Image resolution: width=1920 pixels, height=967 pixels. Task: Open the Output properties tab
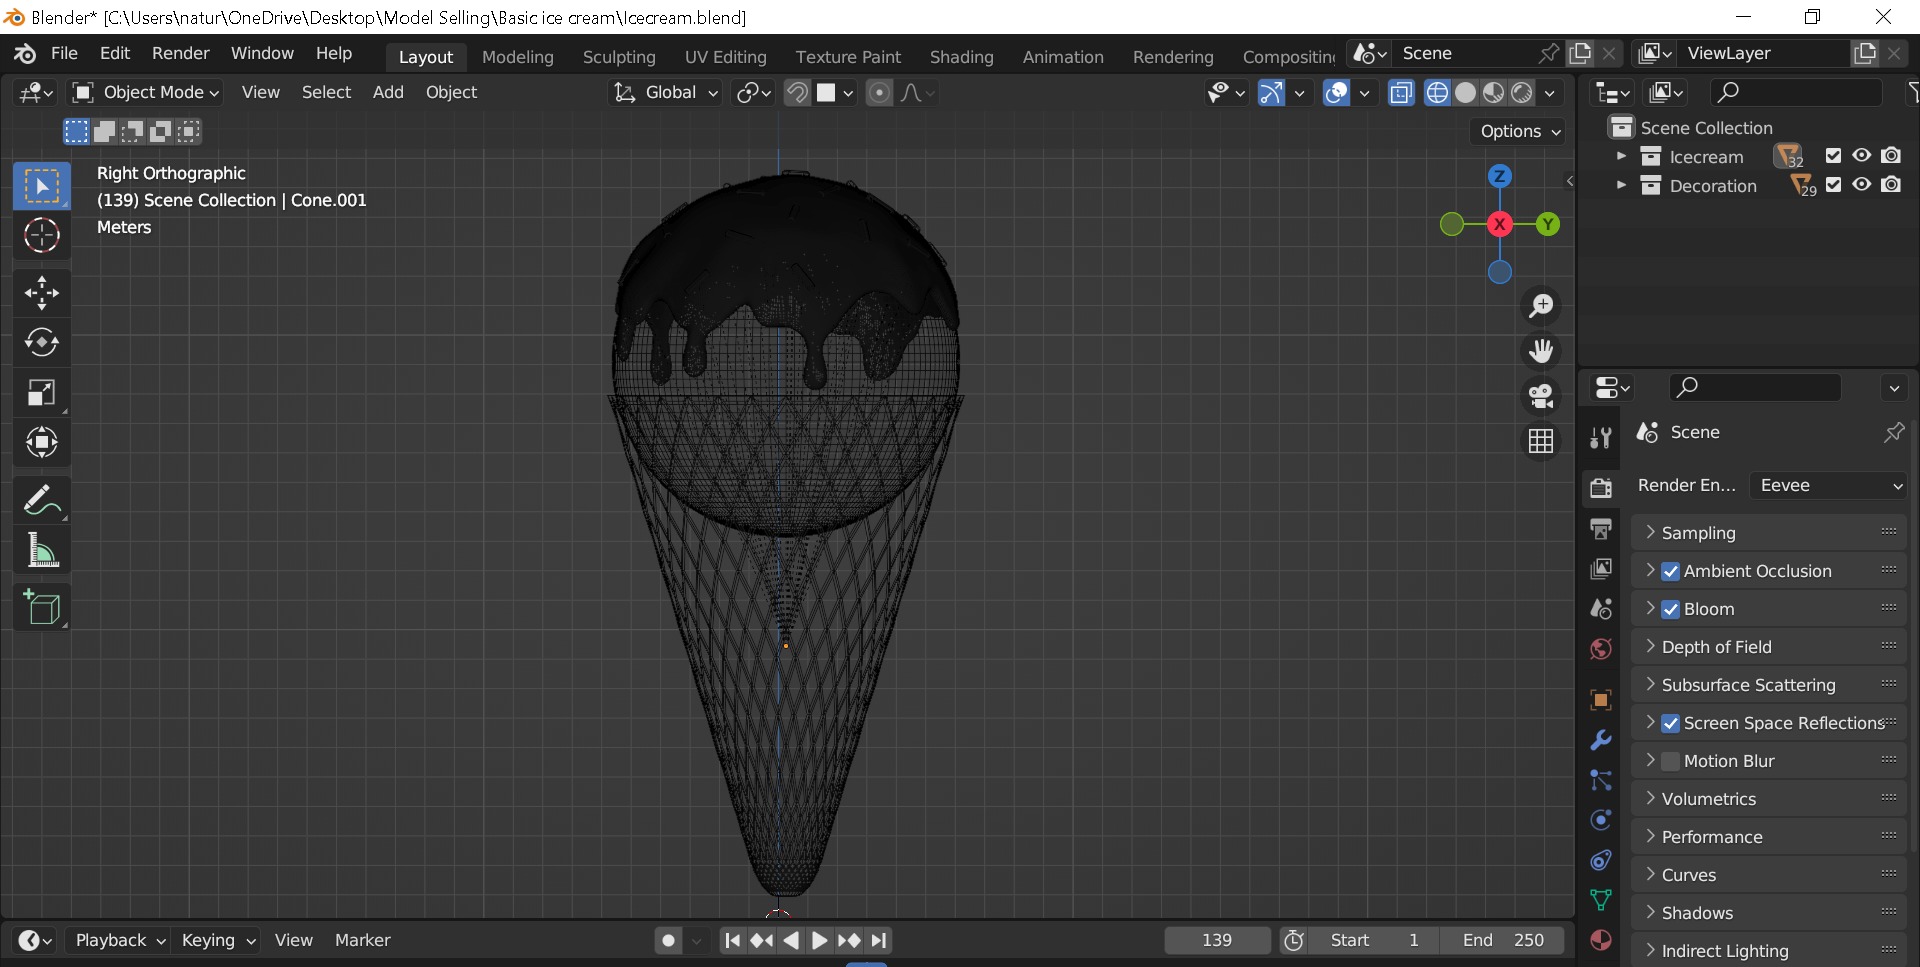click(x=1601, y=528)
